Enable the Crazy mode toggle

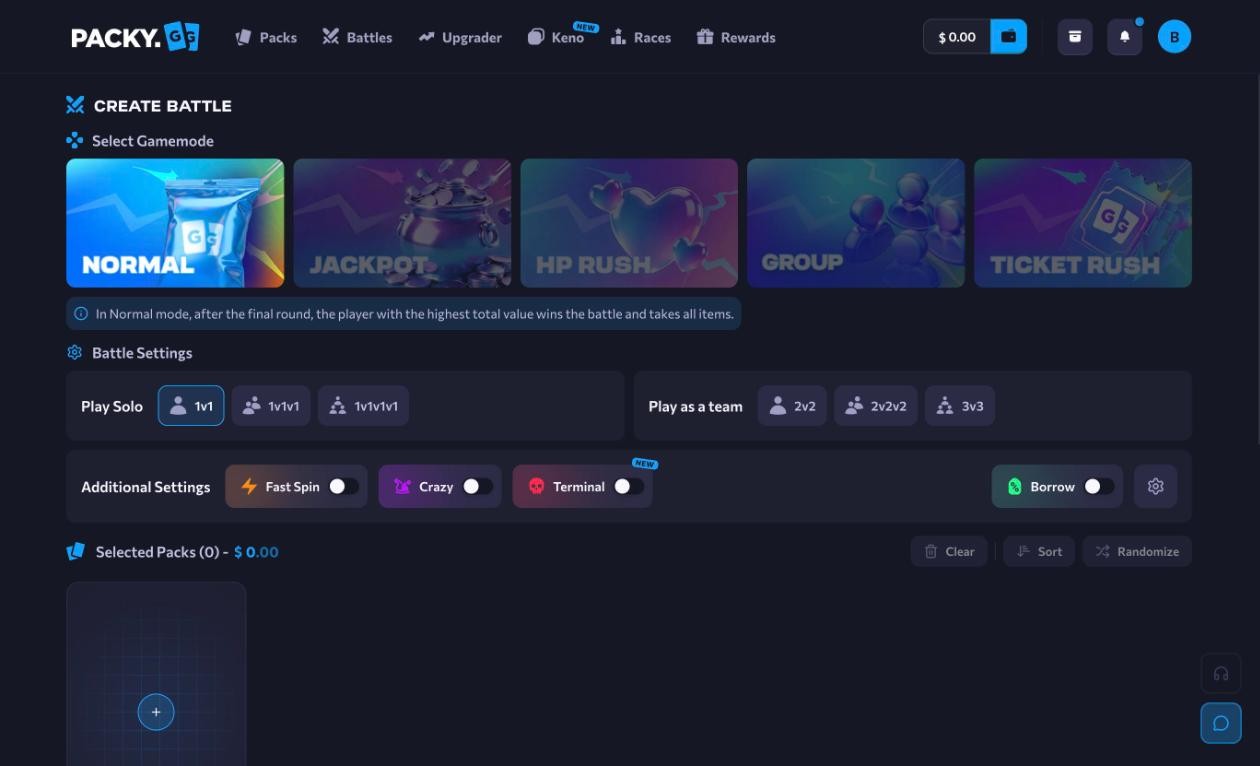pyautogui.click(x=478, y=486)
